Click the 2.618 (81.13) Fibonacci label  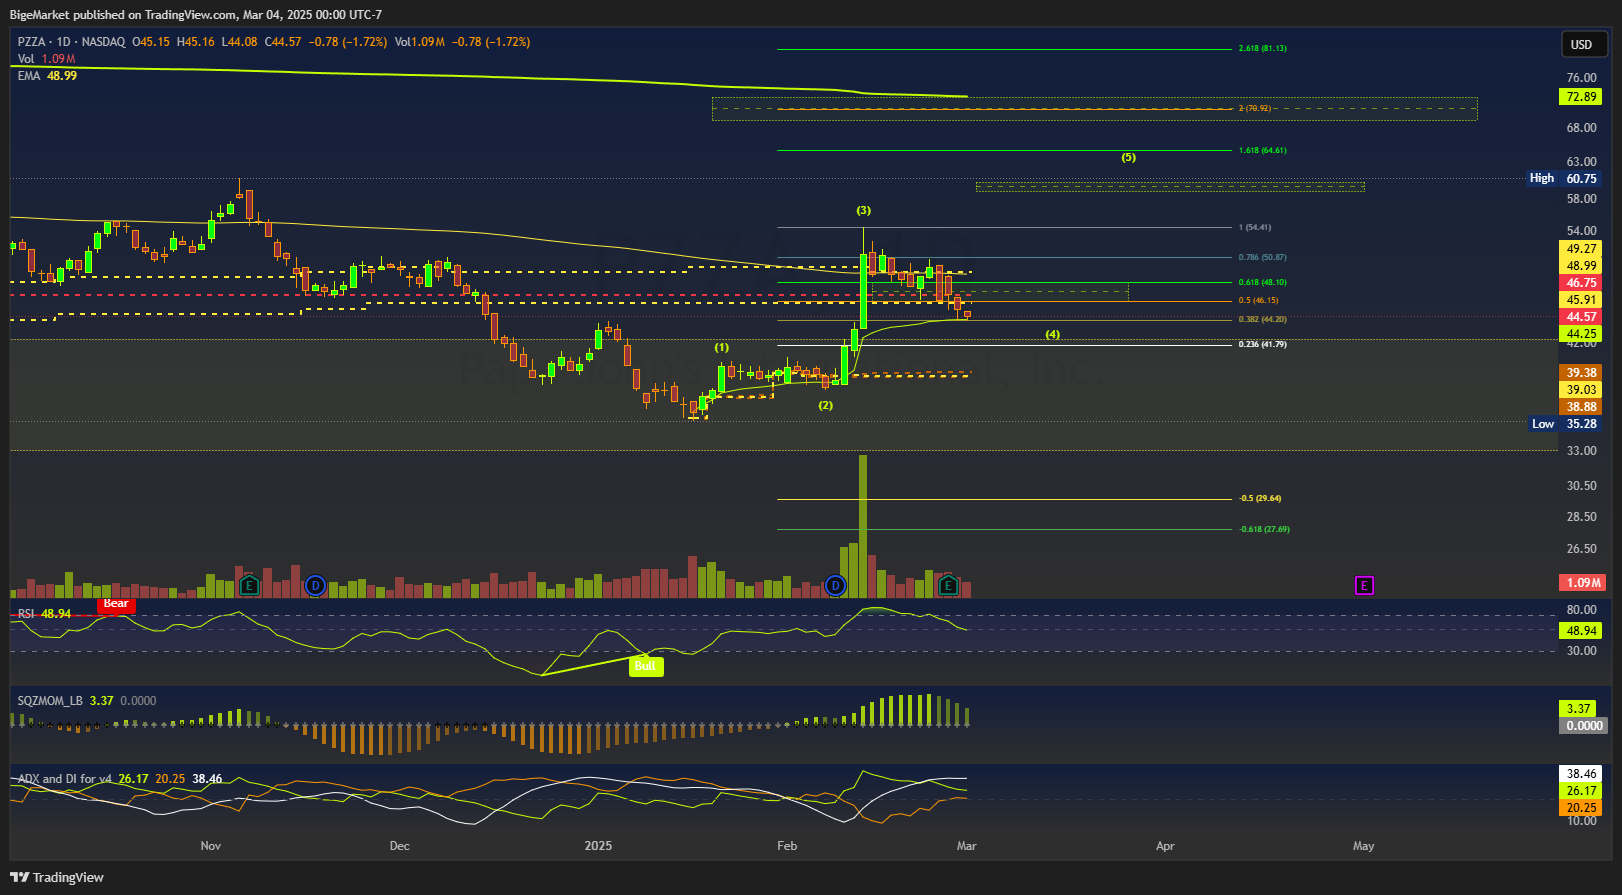tap(1262, 48)
